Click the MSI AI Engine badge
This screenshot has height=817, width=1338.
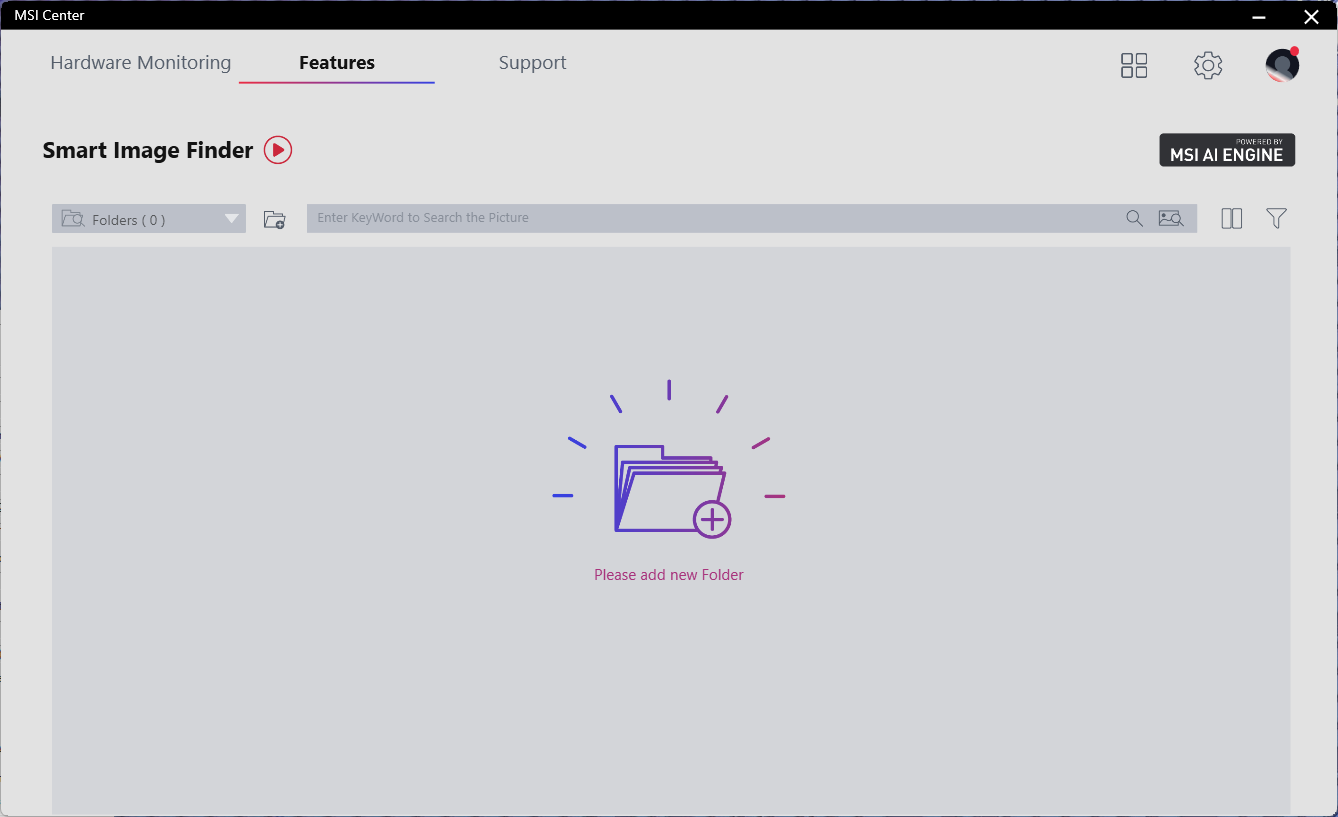[x=1227, y=150]
